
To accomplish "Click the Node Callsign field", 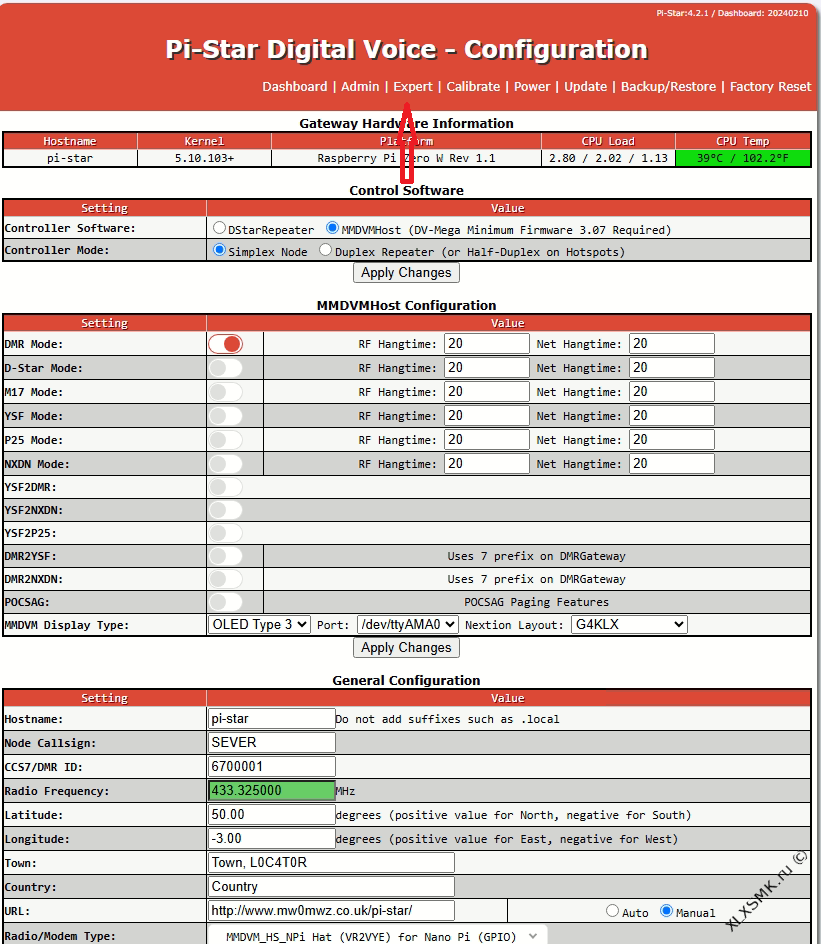I will tap(271, 743).
